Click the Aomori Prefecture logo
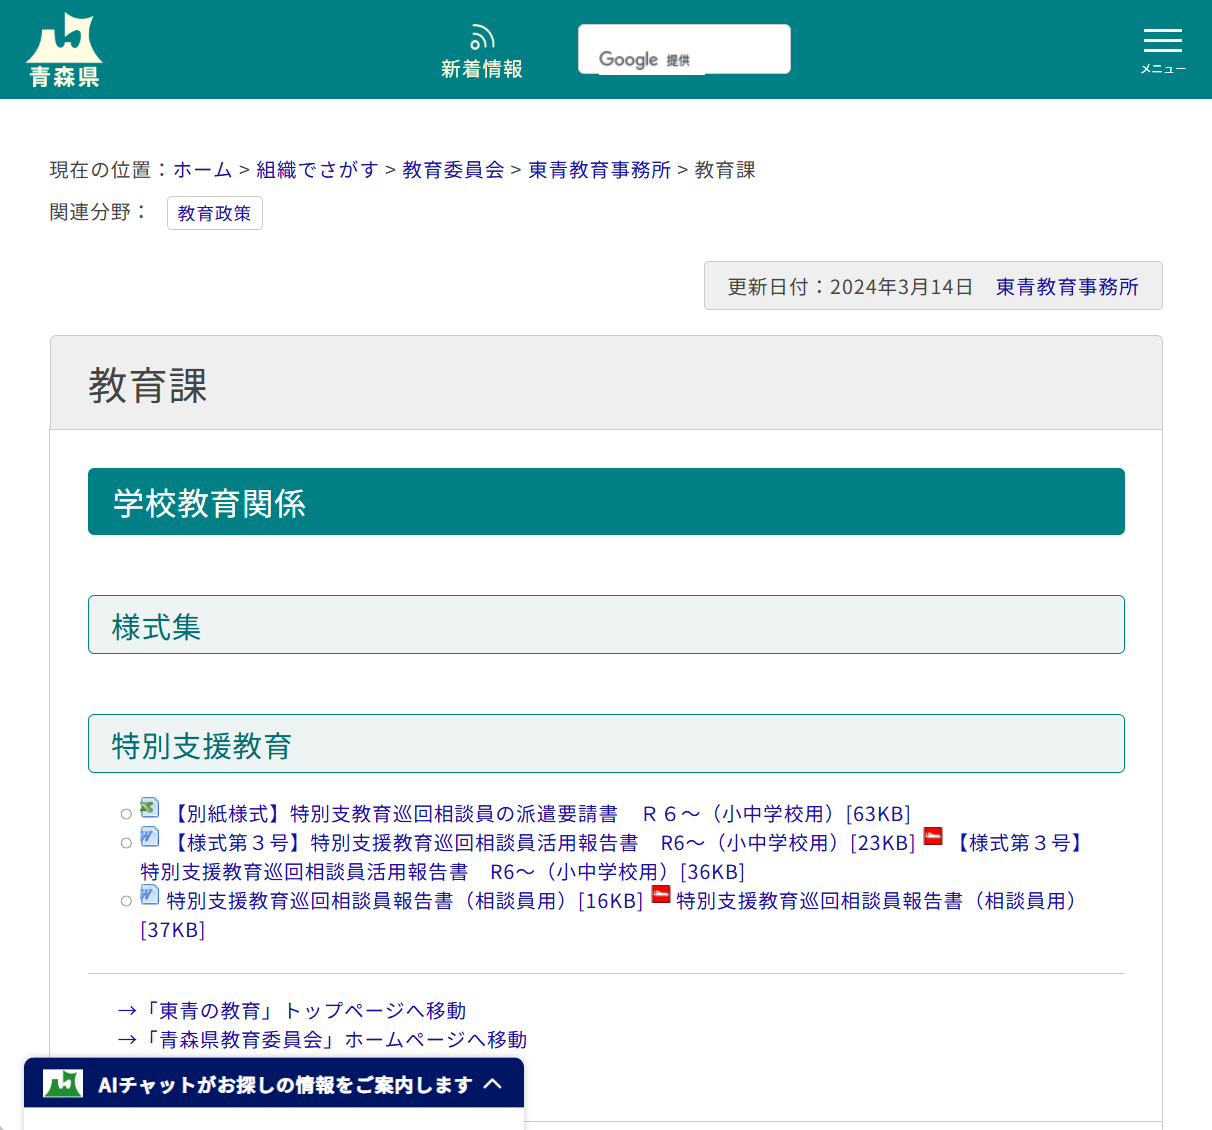Image resolution: width=1212 pixels, height=1130 pixels. 65,48
